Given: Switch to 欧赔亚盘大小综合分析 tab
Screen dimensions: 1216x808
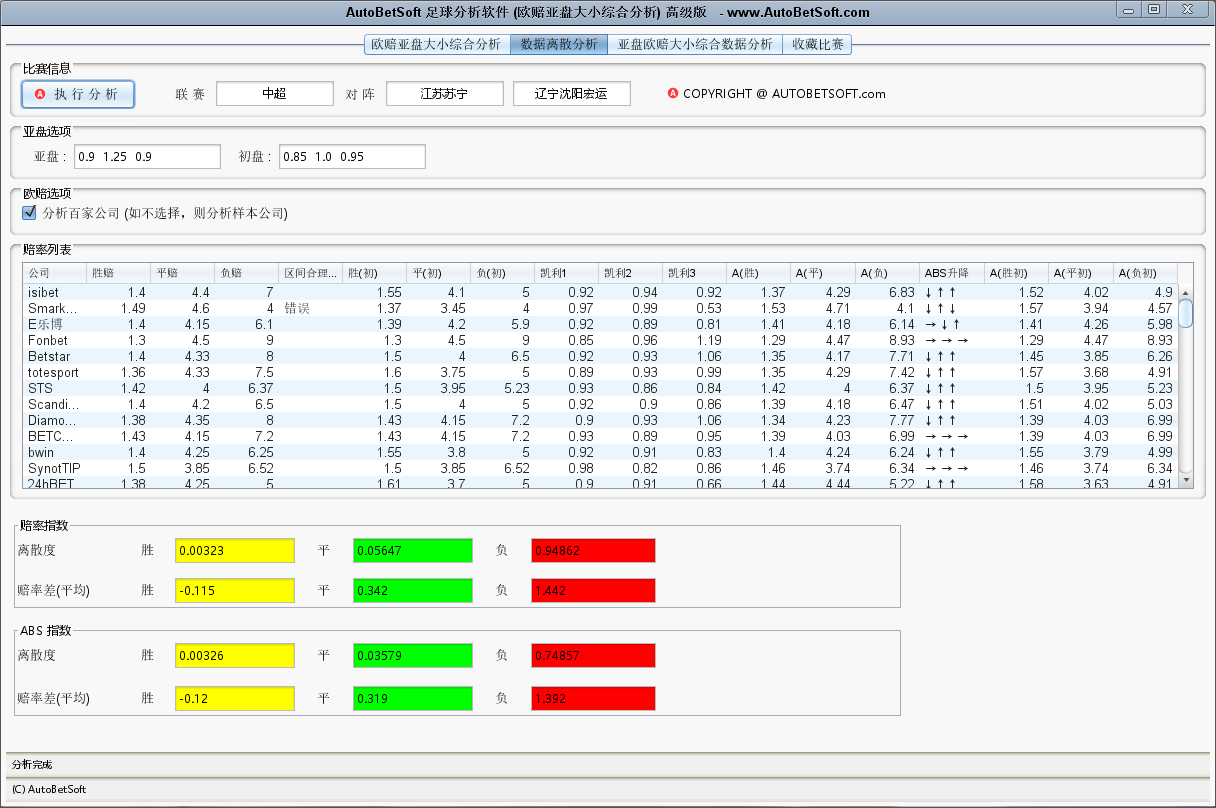Looking at the screenshot, I should point(436,44).
